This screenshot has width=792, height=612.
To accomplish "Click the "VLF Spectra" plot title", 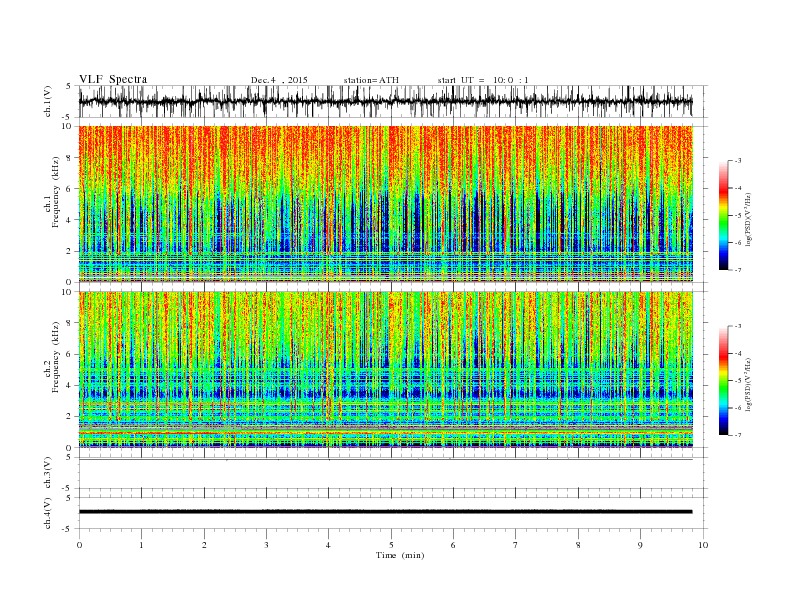I will point(113,79).
